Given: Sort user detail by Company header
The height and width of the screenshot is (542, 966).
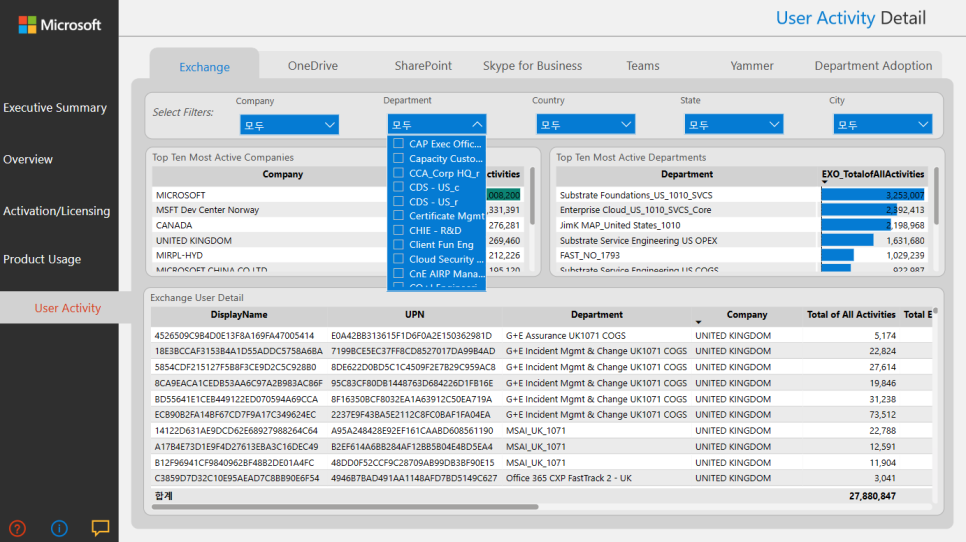Looking at the screenshot, I should tap(747, 315).
